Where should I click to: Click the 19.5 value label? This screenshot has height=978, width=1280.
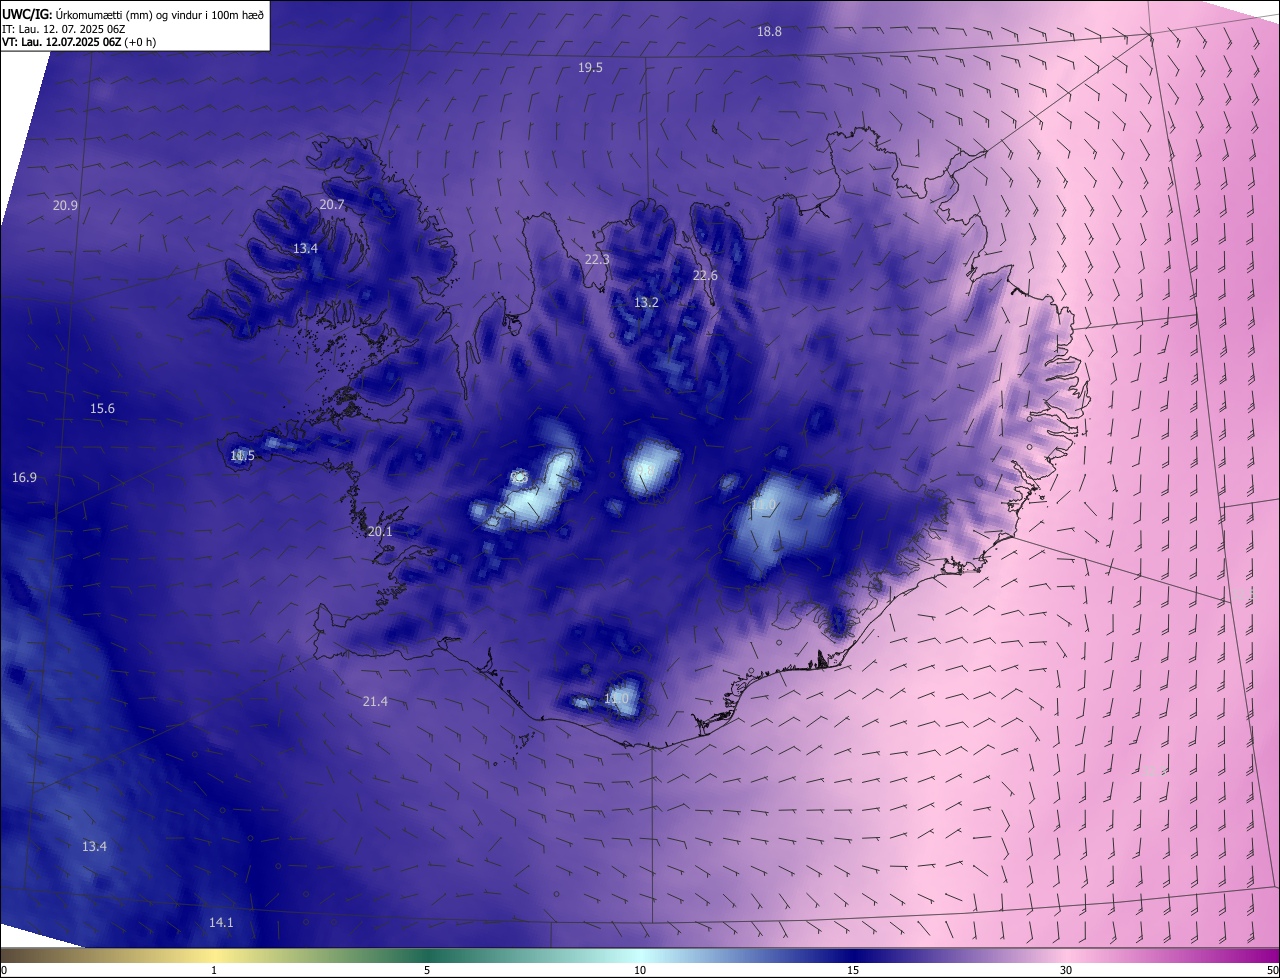click(x=590, y=68)
